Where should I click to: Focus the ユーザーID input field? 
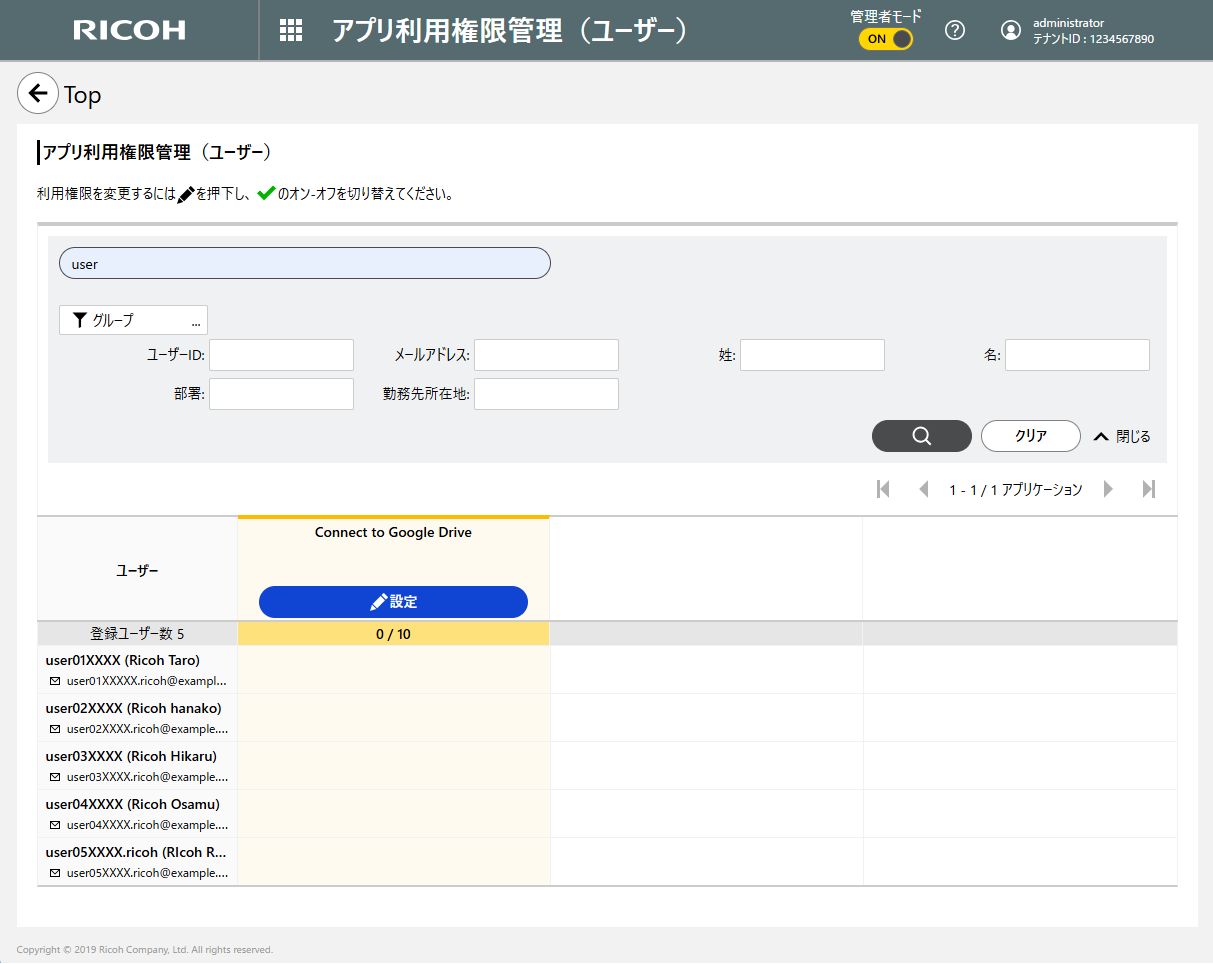(281, 355)
